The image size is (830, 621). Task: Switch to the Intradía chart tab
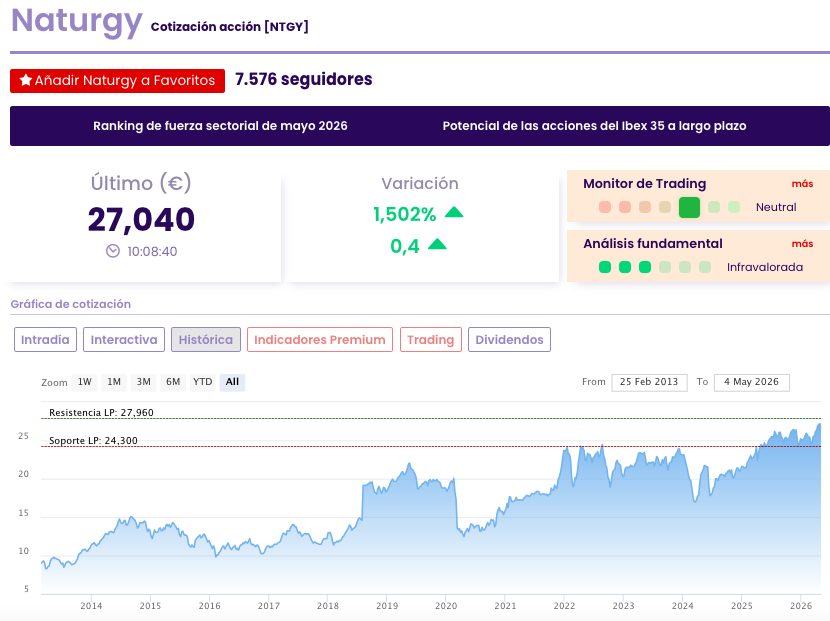pyautogui.click(x=46, y=339)
